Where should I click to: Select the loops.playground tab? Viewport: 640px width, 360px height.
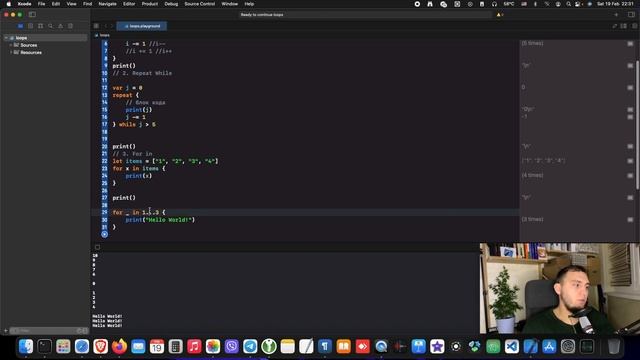point(142,26)
